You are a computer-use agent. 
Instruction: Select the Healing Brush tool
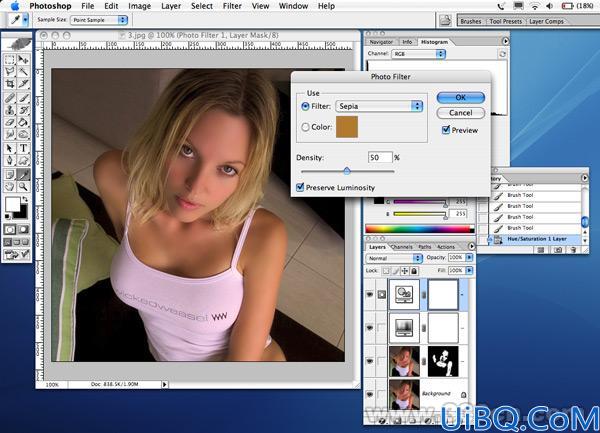click(x=10, y=98)
